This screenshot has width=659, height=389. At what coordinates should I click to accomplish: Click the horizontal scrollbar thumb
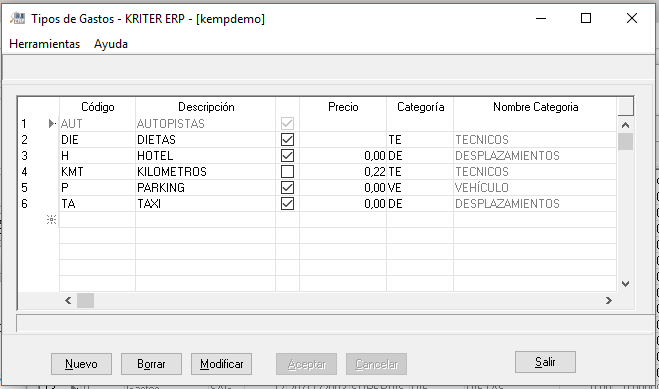(x=85, y=300)
